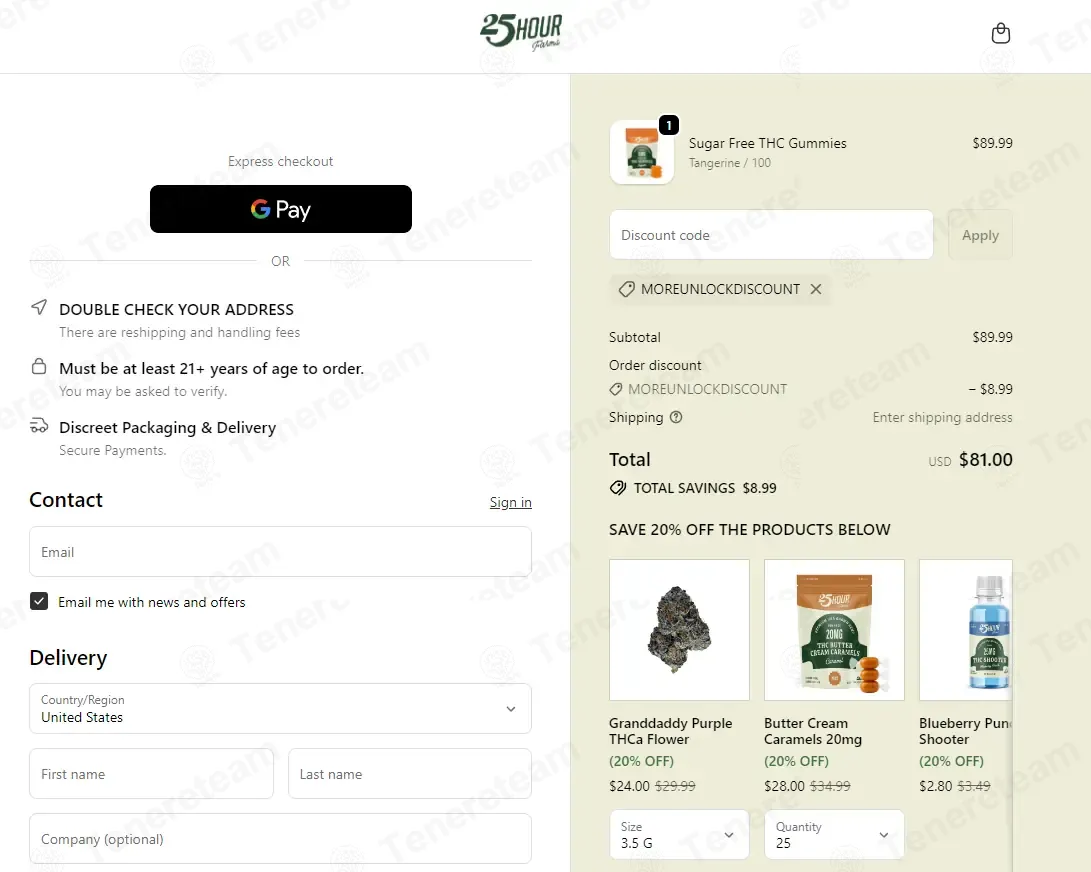The image size is (1091, 872).
Task: Click the Blueberry Punch Shooter price $2.80
Action: 935,786
